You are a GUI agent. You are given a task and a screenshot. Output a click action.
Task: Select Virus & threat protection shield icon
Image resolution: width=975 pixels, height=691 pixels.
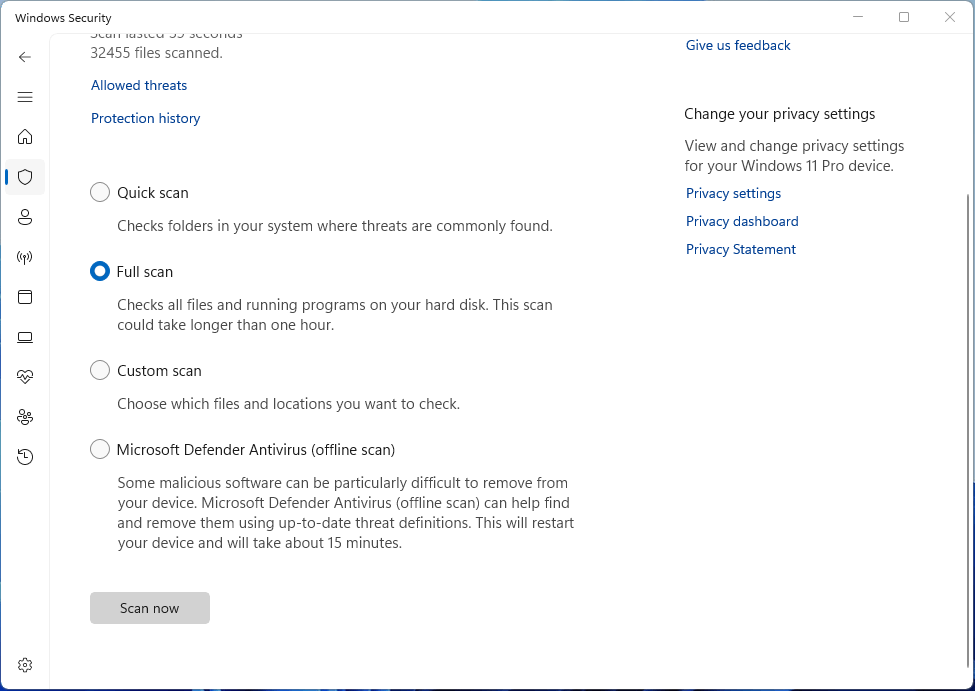click(25, 177)
